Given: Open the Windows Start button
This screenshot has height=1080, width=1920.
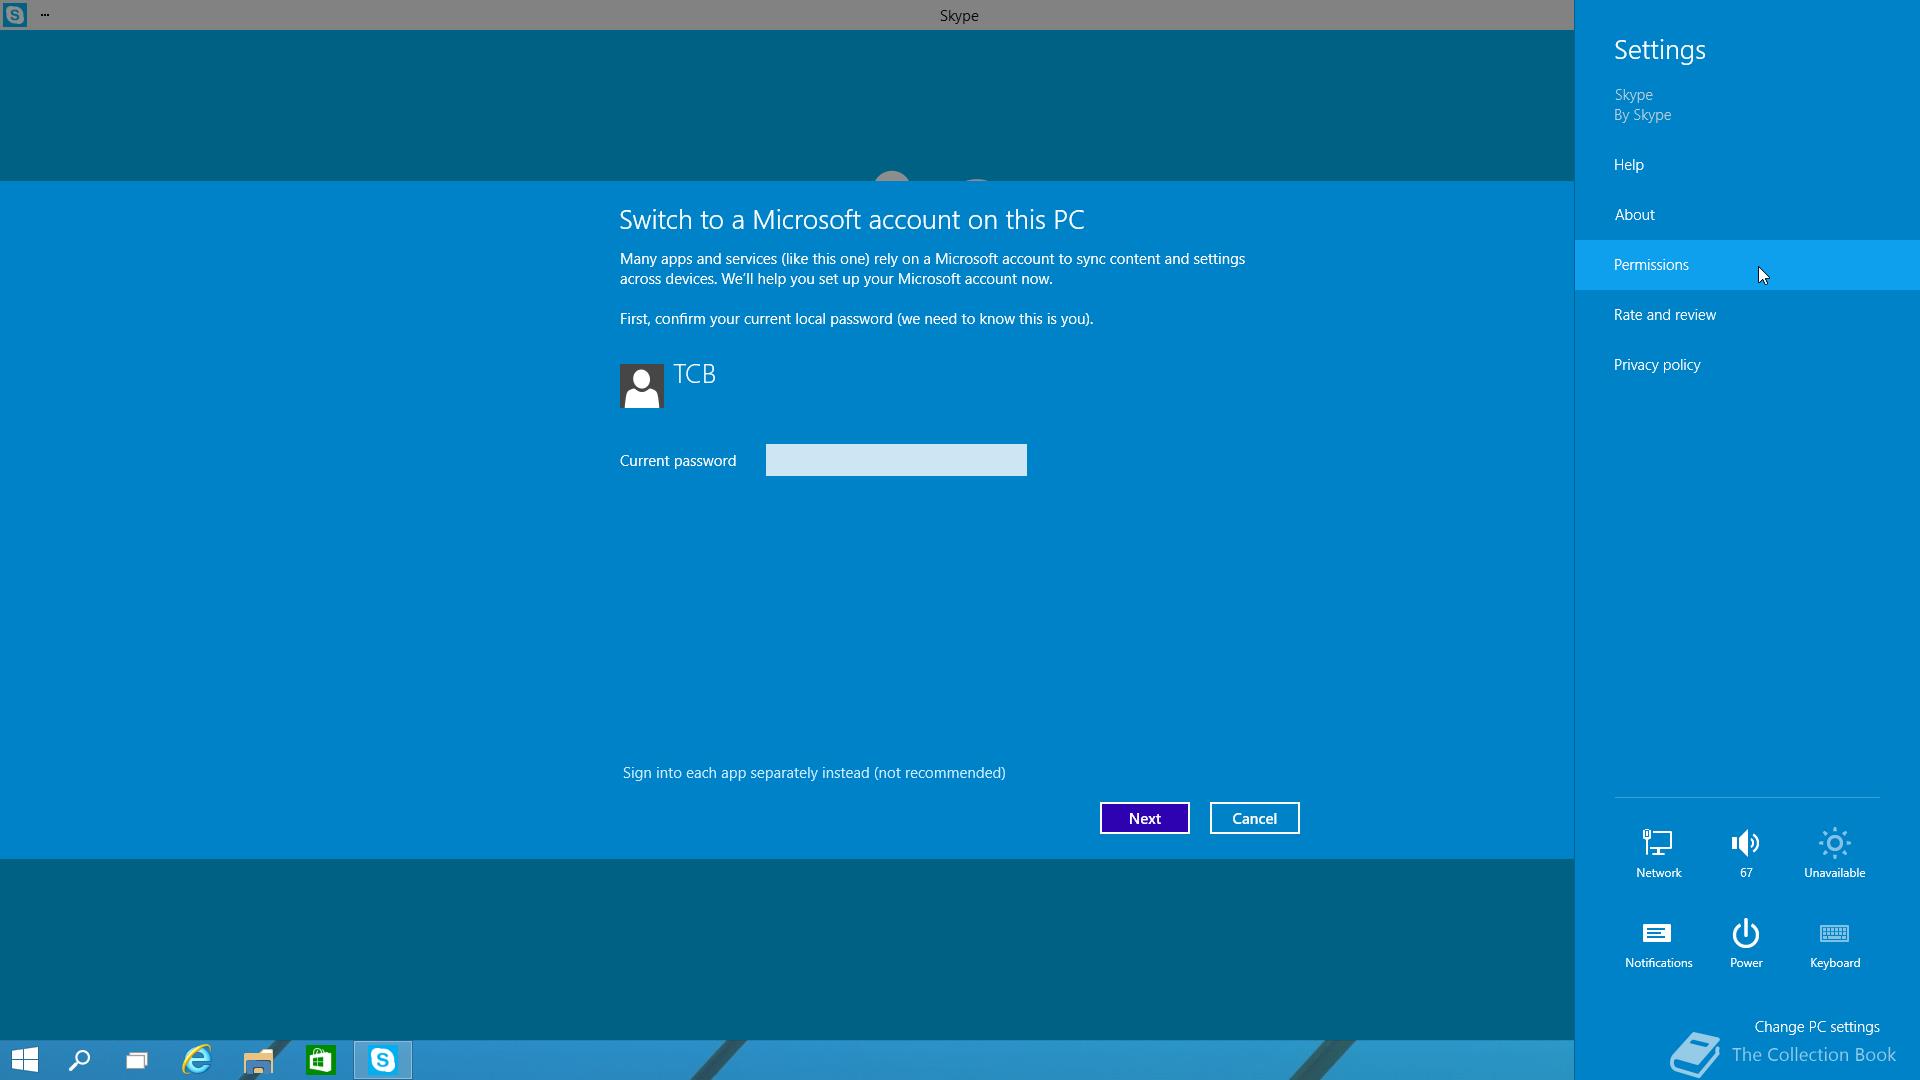Looking at the screenshot, I should pyautogui.click(x=25, y=1060).
